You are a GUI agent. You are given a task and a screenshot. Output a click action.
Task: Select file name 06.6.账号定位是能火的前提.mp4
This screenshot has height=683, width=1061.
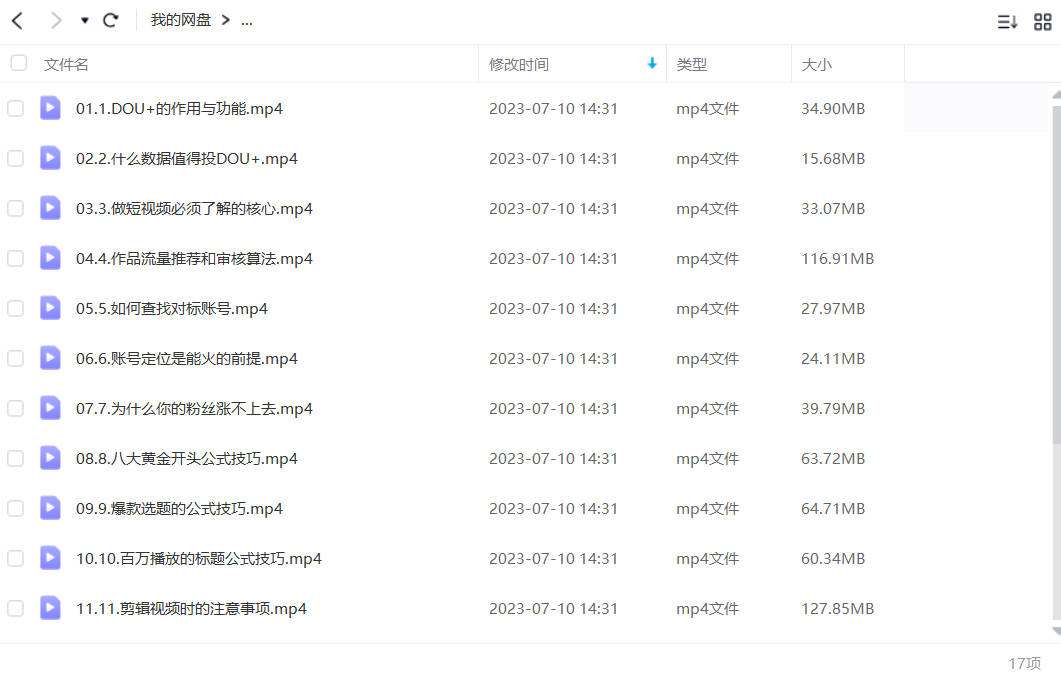point(187,358)
